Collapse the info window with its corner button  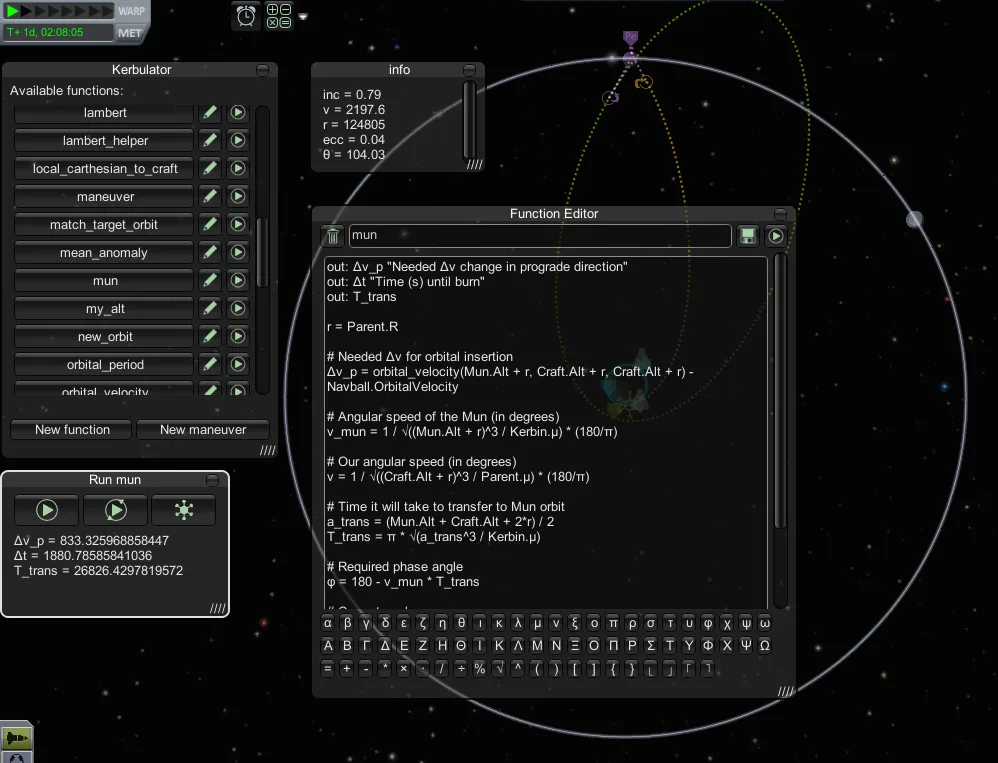click(x=470, y=70)
